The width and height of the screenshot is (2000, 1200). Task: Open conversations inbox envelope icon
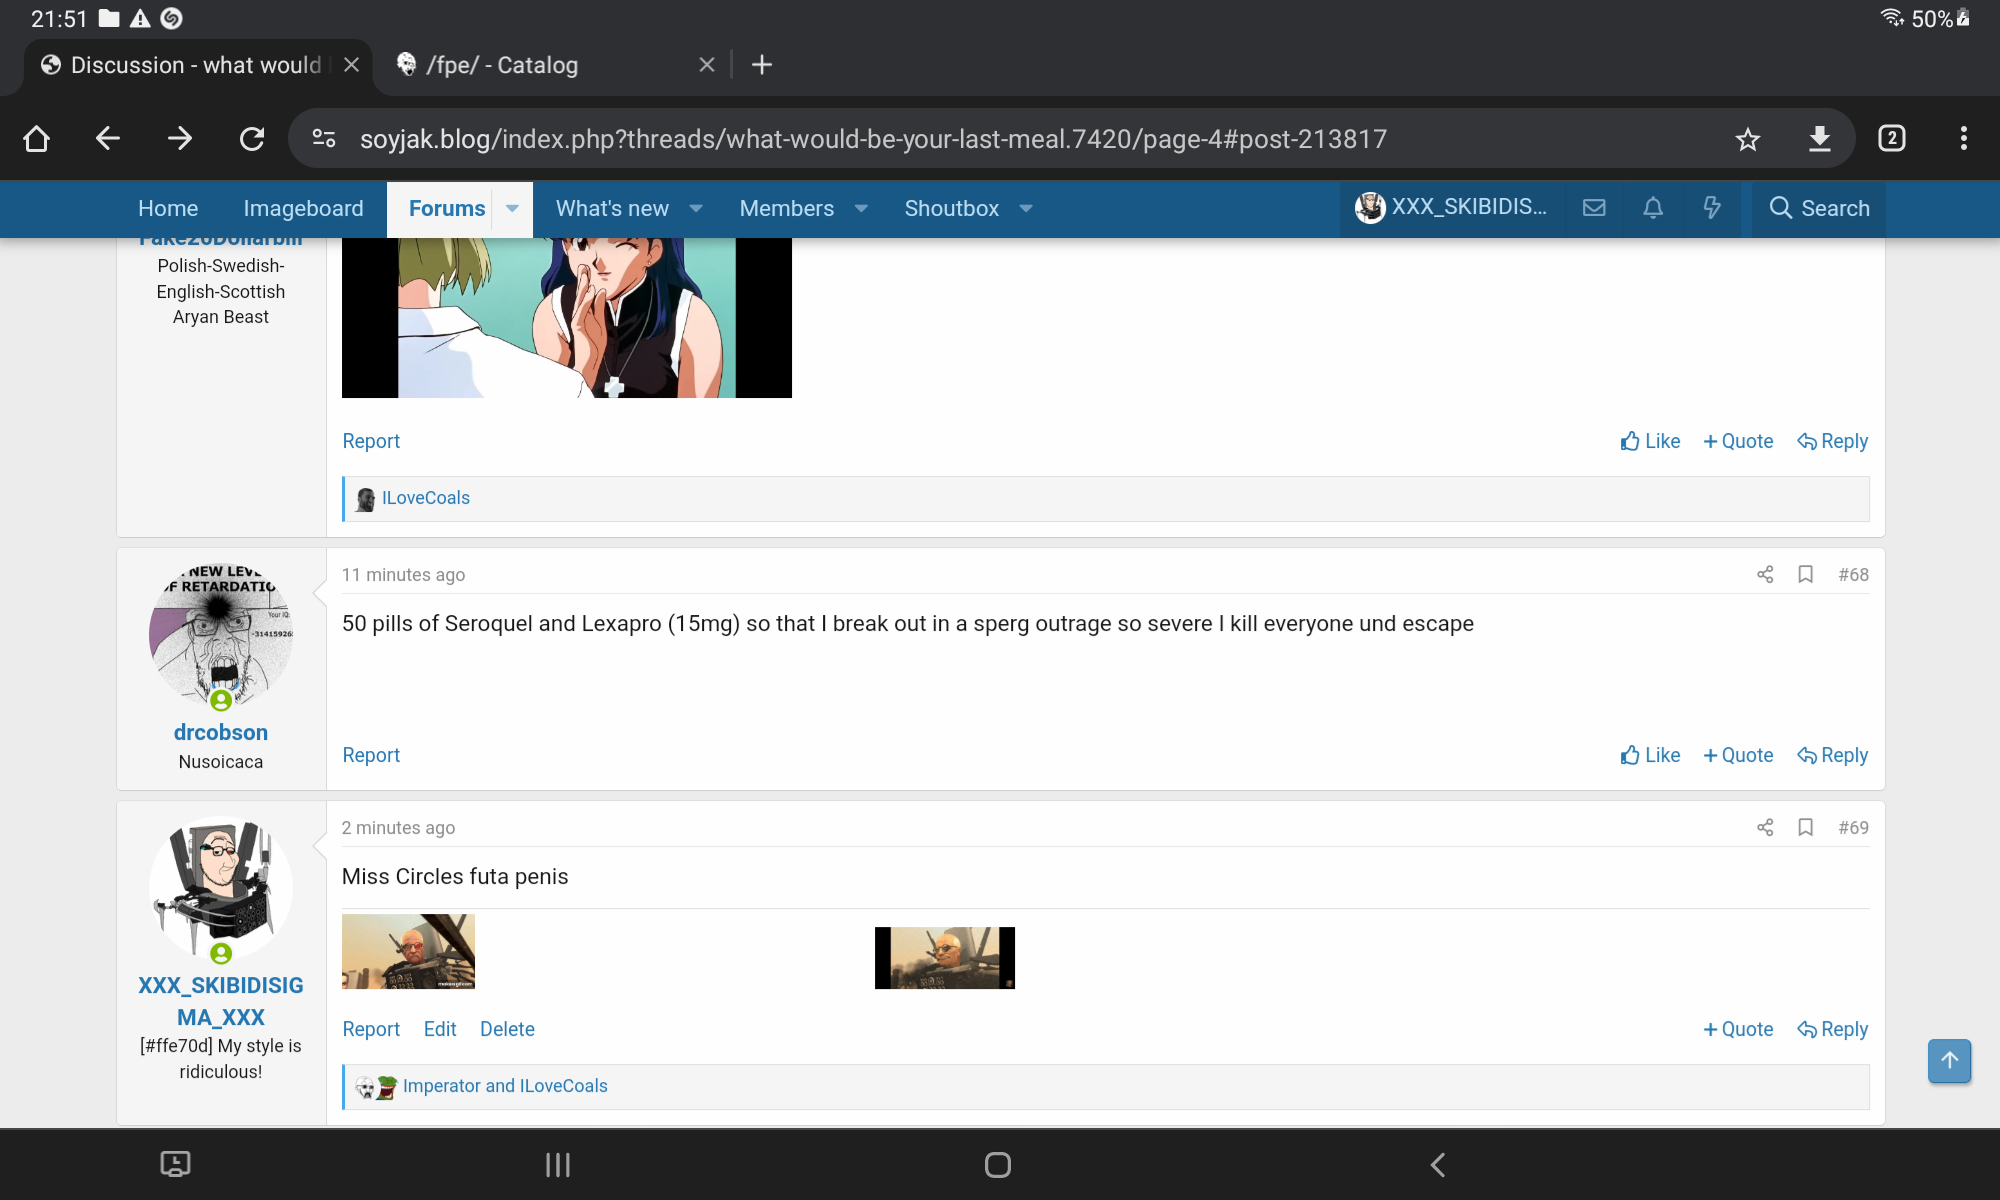click(1594, 208)
